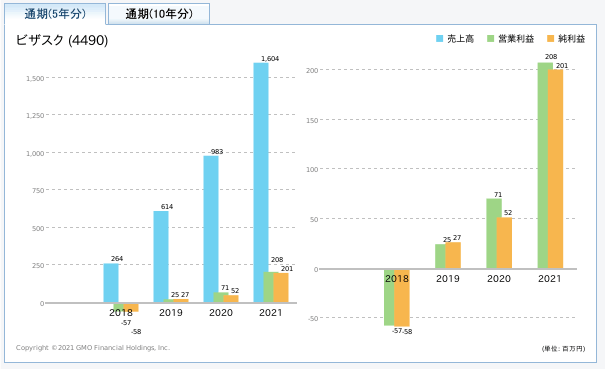Image resolution: width=605 pixels, height=369 pixels.
Task: Click the green 営業利益 legend swatch
Action: pyautogui.click(x=490, y=39)
